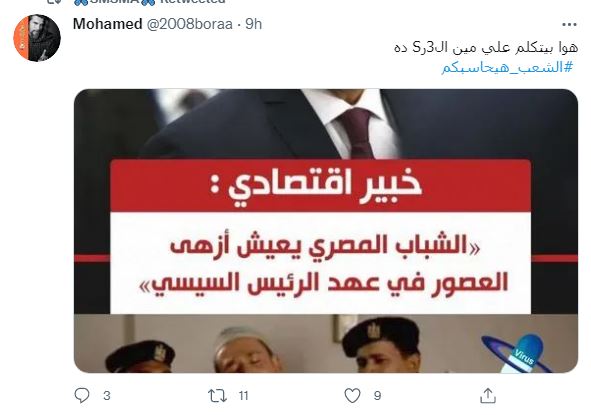Click the share upload icon
591x415 pixels.
click(x=488, y=395)
